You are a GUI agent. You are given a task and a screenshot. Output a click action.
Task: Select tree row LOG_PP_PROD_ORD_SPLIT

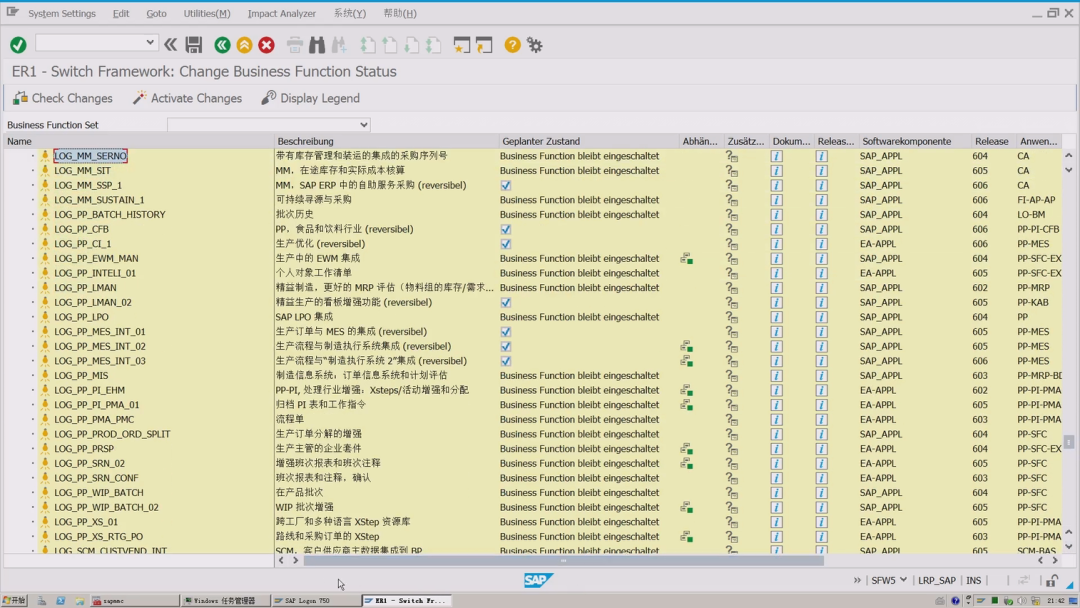pyautogui.click(x=112, y=434)
